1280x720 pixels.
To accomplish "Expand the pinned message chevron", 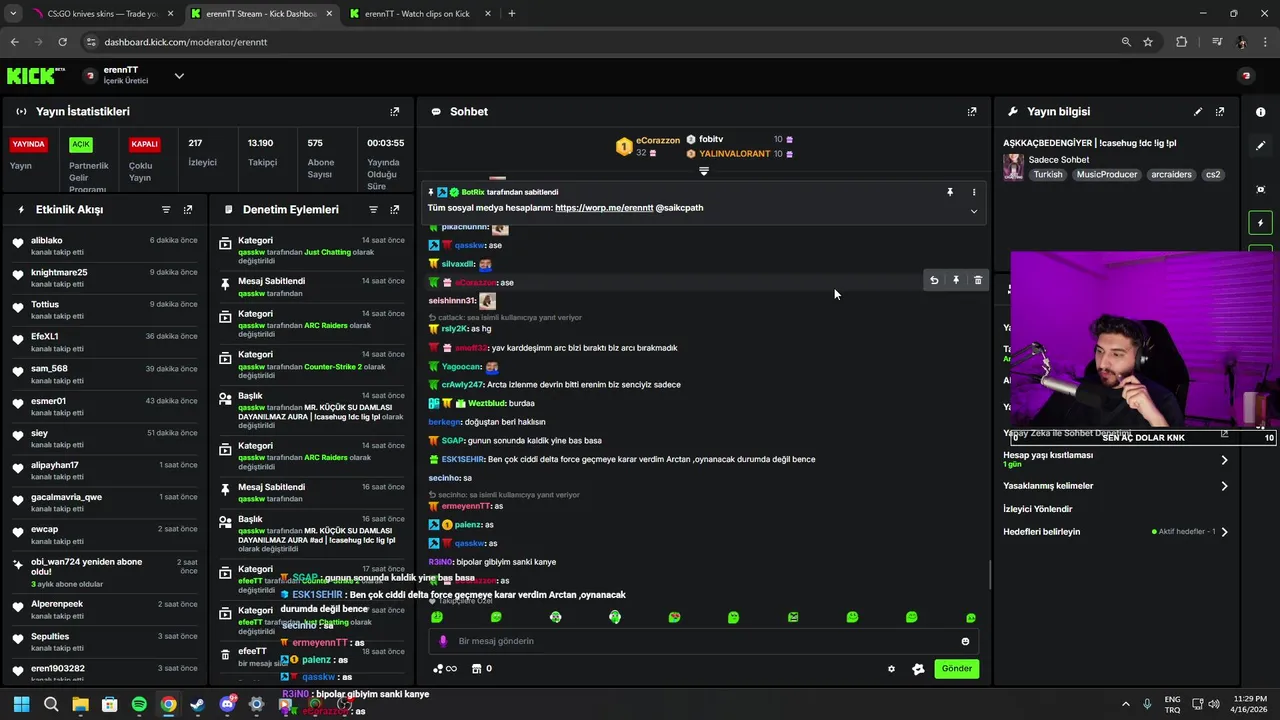I will pos(974,211).
